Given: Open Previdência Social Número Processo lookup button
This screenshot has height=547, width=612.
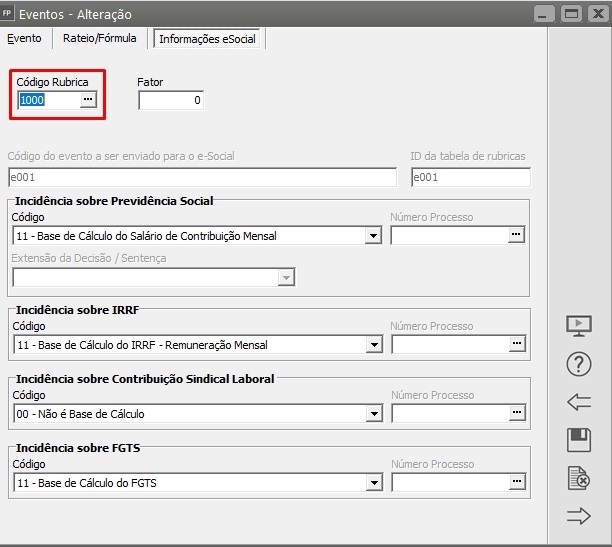Looking at the screenshot, I should click(x=516, y=235).
